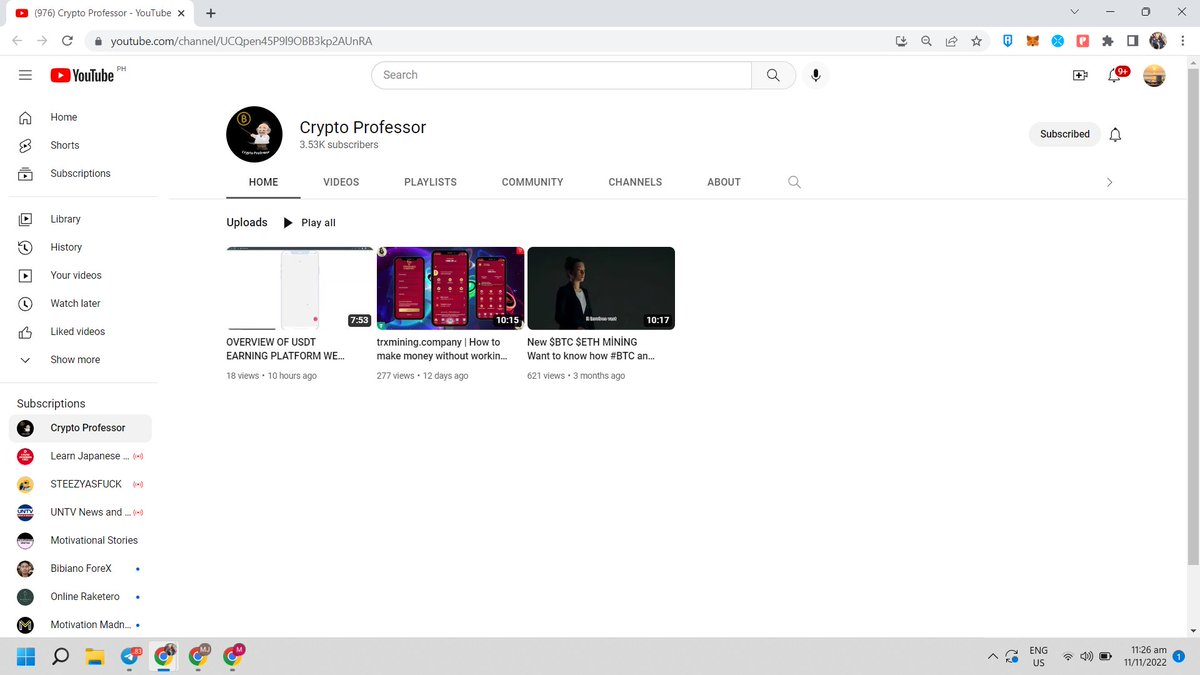Click the channel notification bell beside Subscribed
The width and height of the screenshot is (1200, 675).
coord(1116,134)
